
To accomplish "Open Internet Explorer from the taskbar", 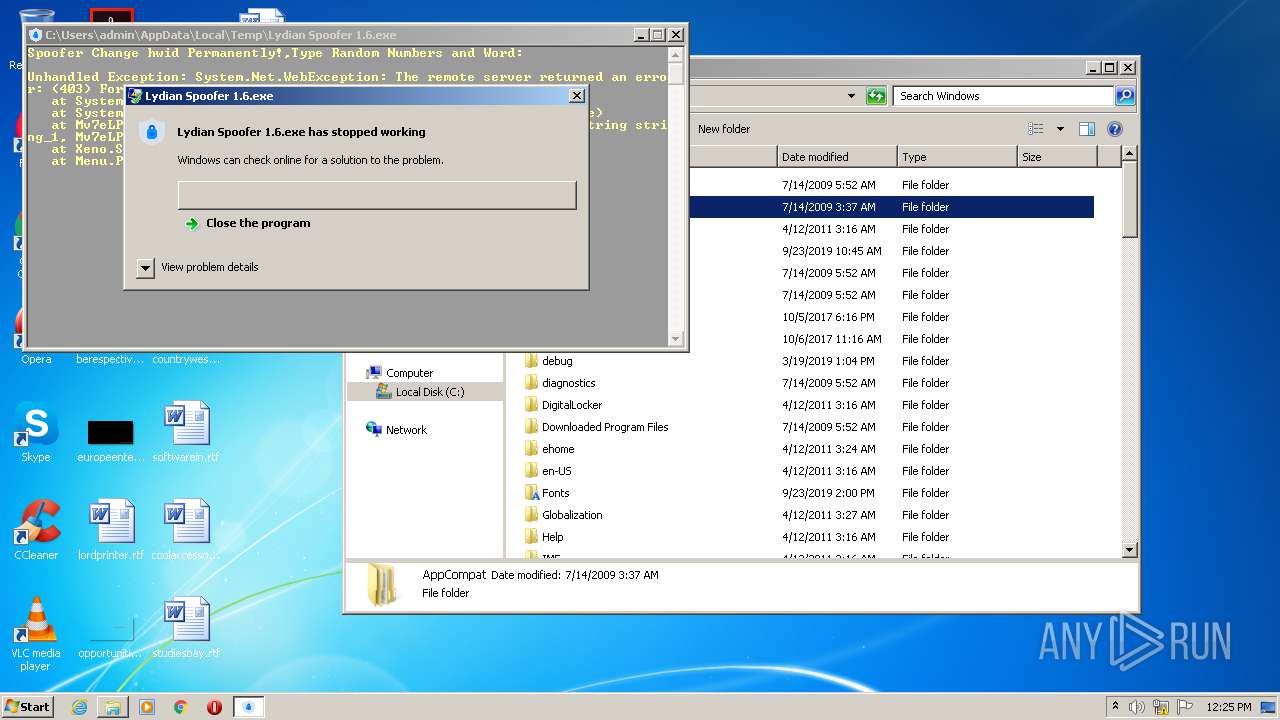I will (x=79, y=707).
